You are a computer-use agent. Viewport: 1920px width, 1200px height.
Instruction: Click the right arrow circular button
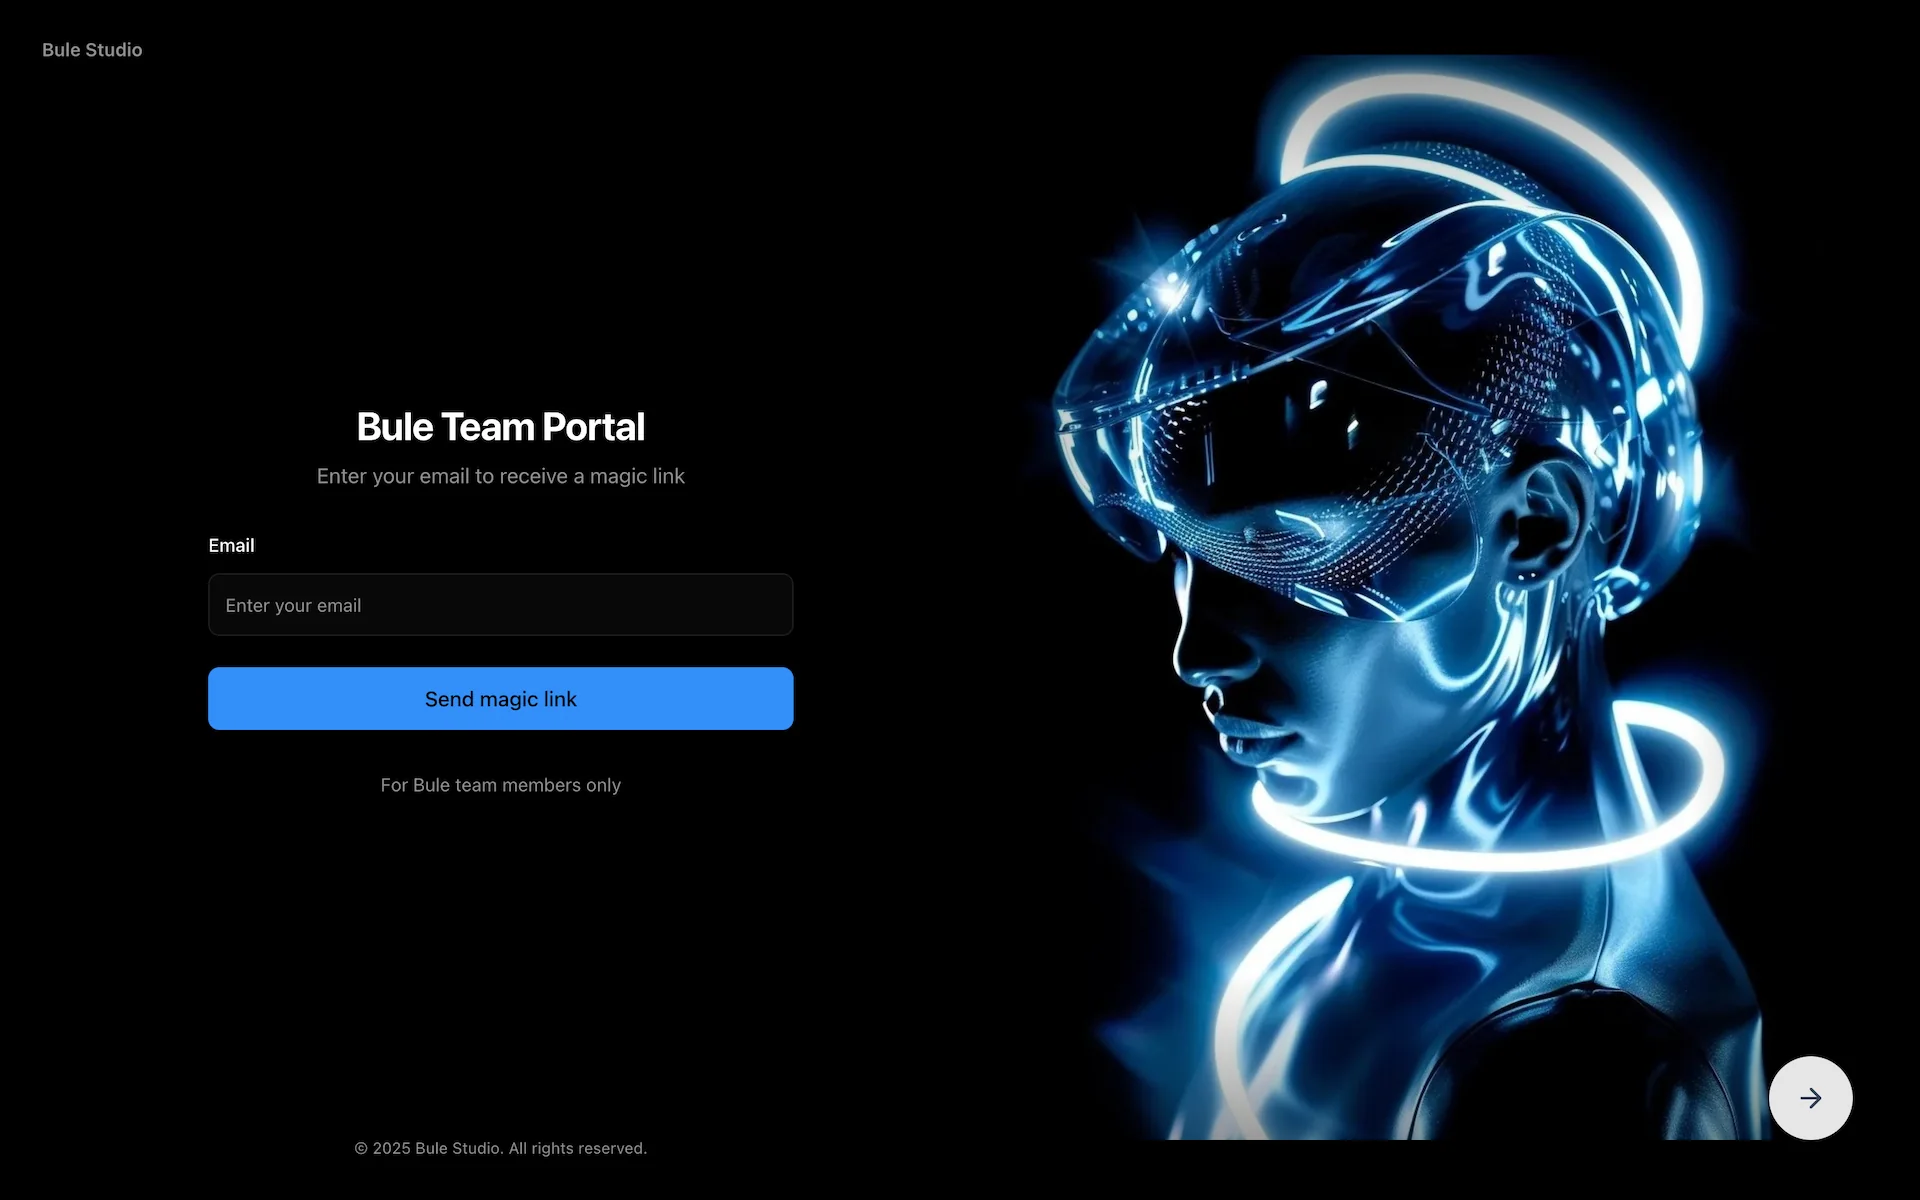coord(1810,1098)
